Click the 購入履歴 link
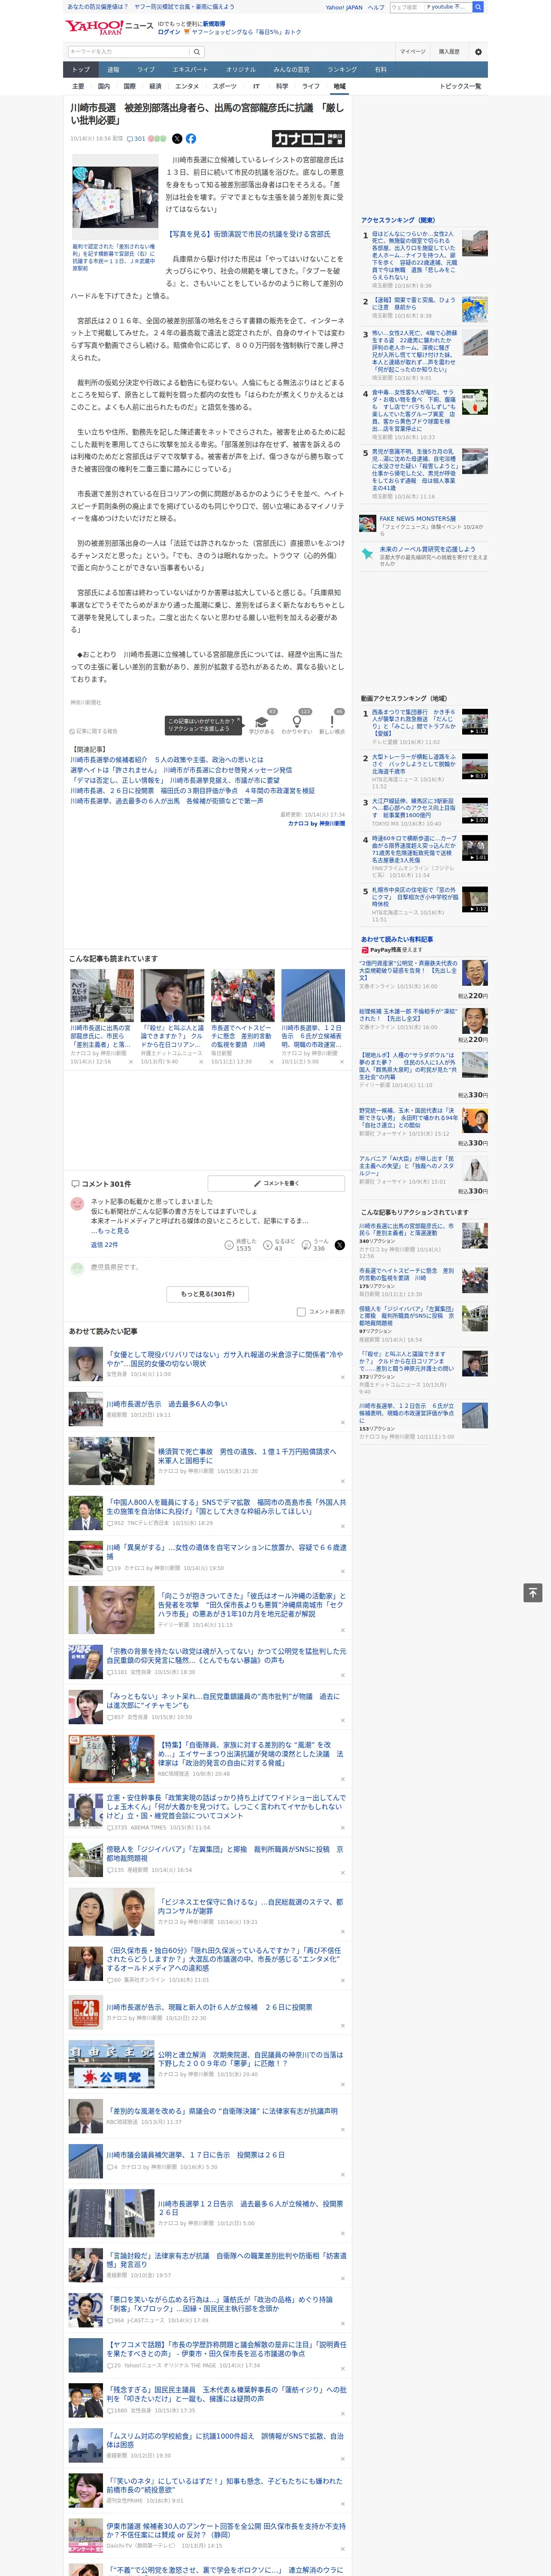The height and width of the screenshot is (2576, 551). coord(449,51)
